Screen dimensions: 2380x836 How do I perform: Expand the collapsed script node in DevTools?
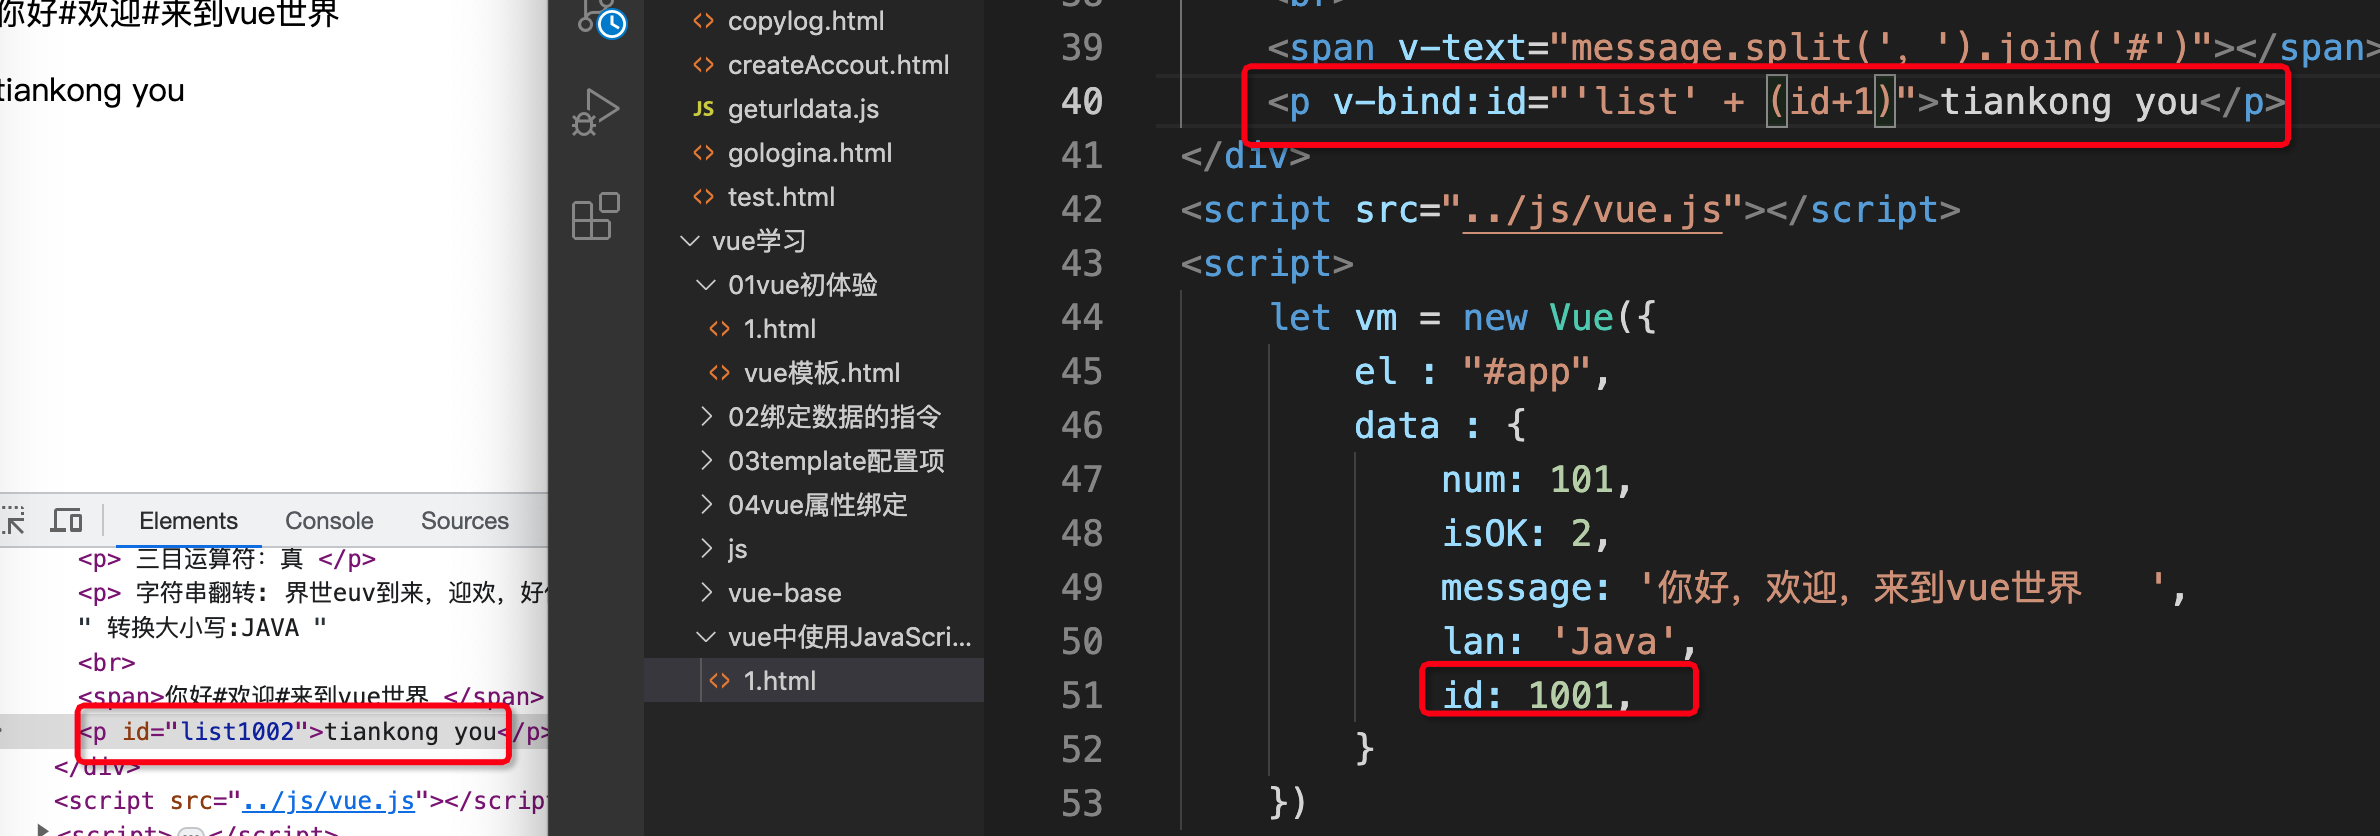pos(43,830)
